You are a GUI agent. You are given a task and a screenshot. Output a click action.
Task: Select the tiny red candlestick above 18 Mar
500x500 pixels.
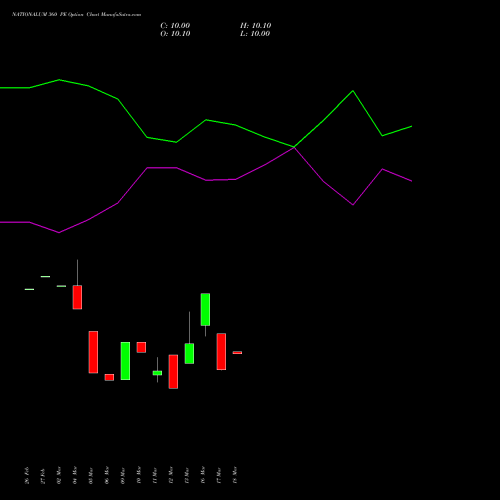[x=237, y=353]
